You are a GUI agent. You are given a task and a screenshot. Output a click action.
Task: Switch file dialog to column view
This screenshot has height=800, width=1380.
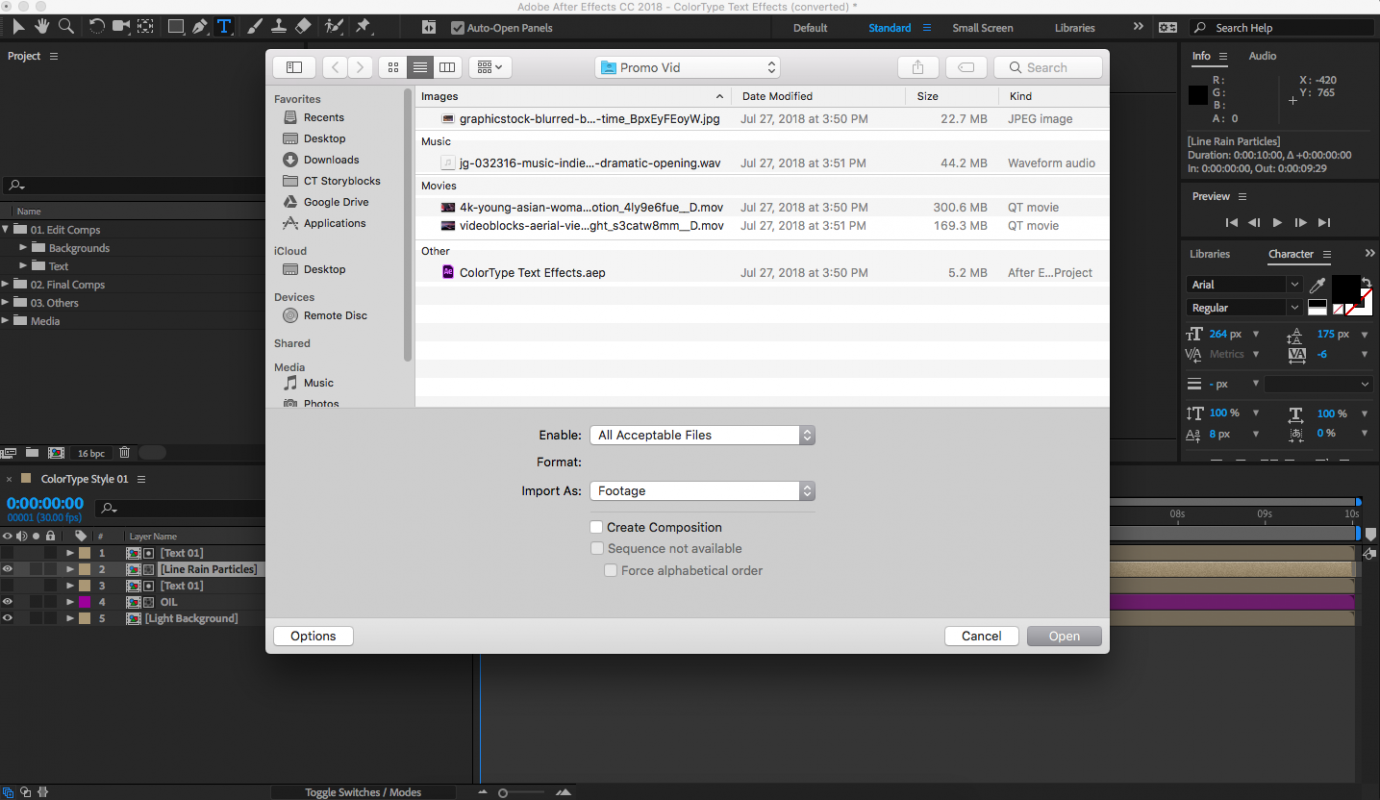447,68
